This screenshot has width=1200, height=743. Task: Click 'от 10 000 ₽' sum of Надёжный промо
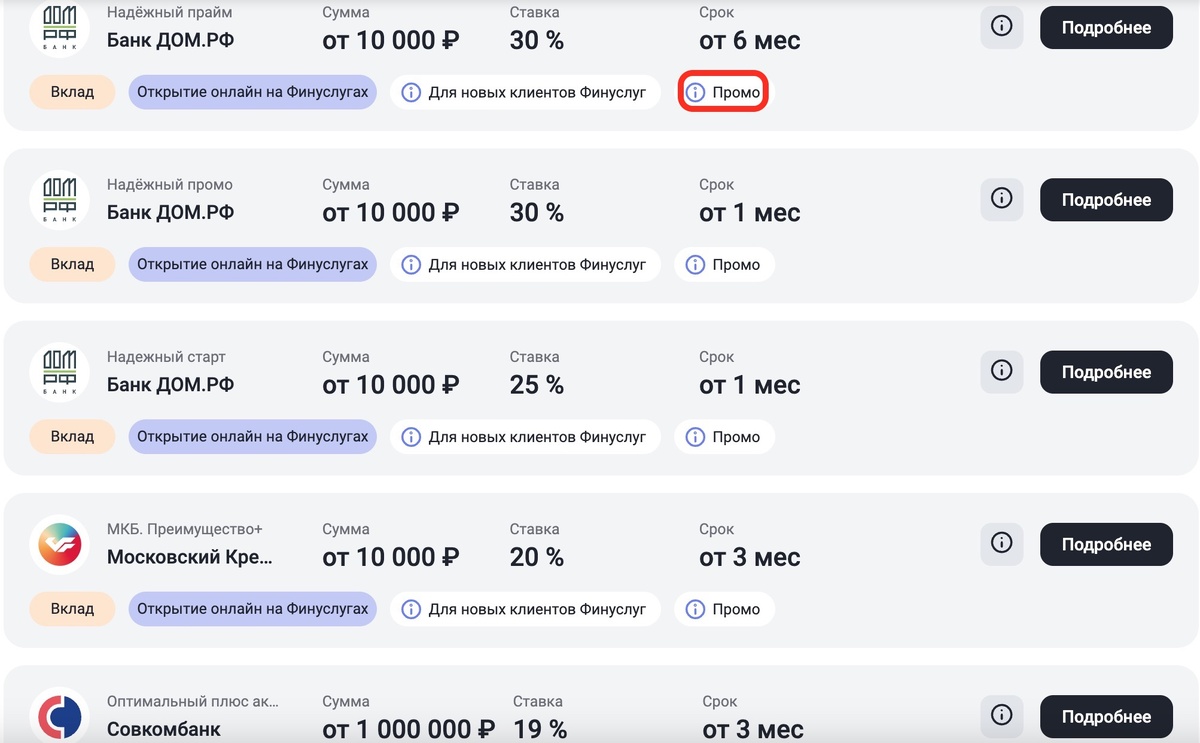click(391, 213)
